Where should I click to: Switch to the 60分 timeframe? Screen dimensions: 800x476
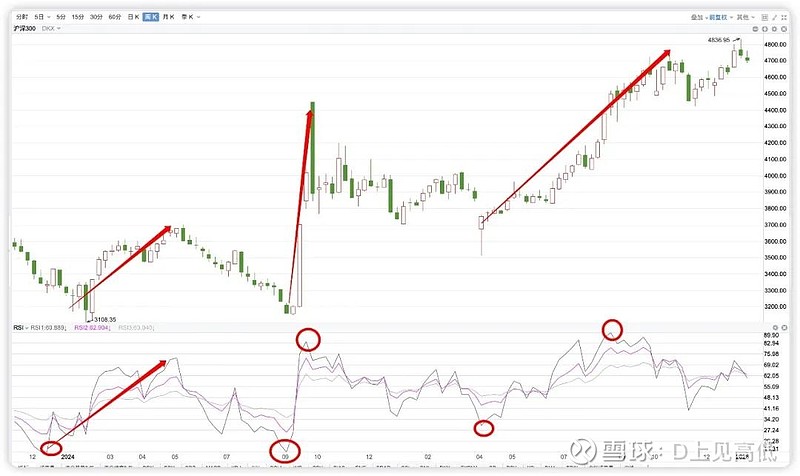point(115,17)
